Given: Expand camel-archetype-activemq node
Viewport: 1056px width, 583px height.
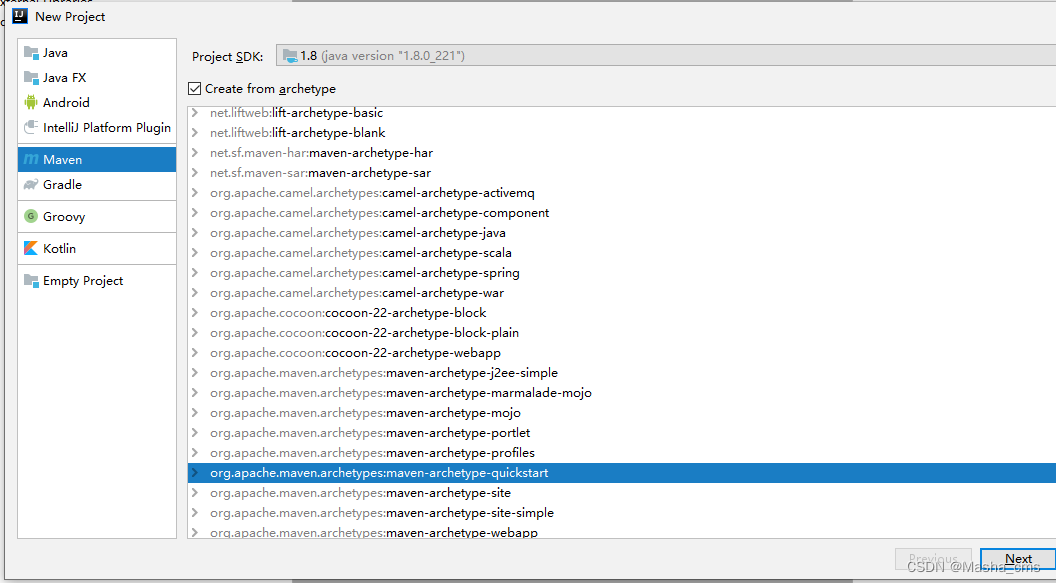Looking at the screenshot, I should [x=195, y=193].
